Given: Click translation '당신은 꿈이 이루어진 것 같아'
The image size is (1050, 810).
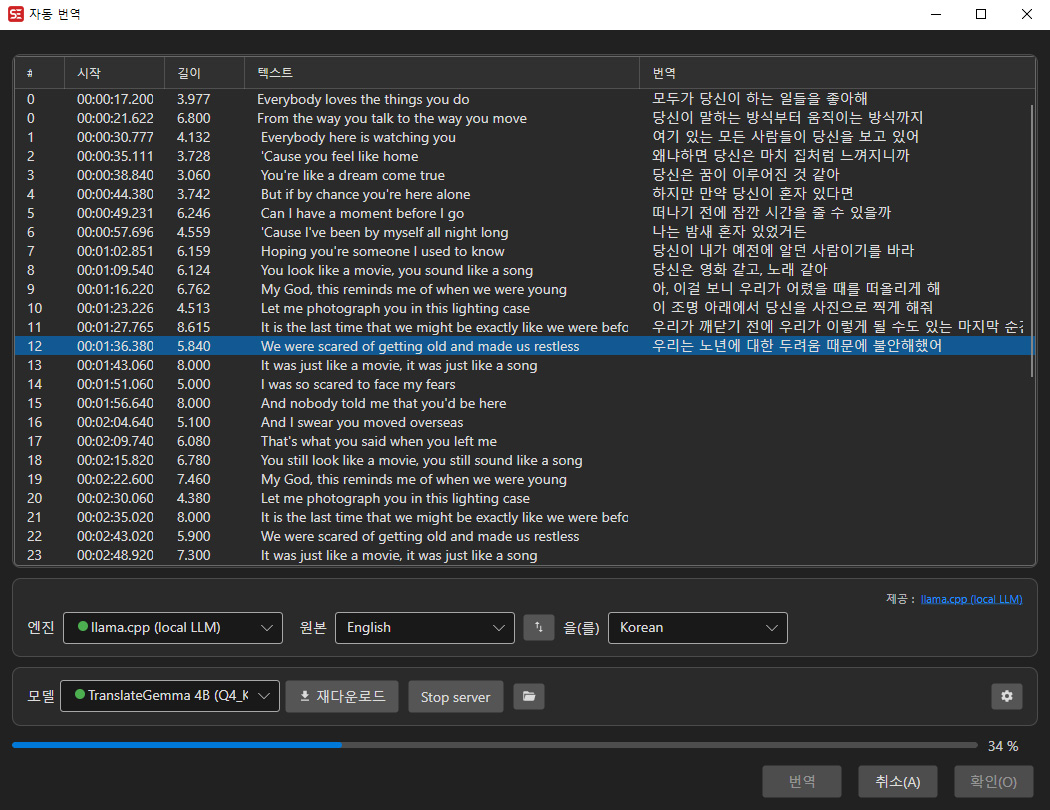Looking at the screenshot, I should [x=745, y=175].
